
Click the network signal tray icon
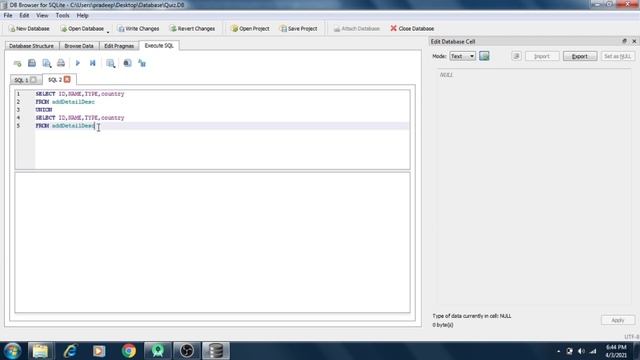593,351
